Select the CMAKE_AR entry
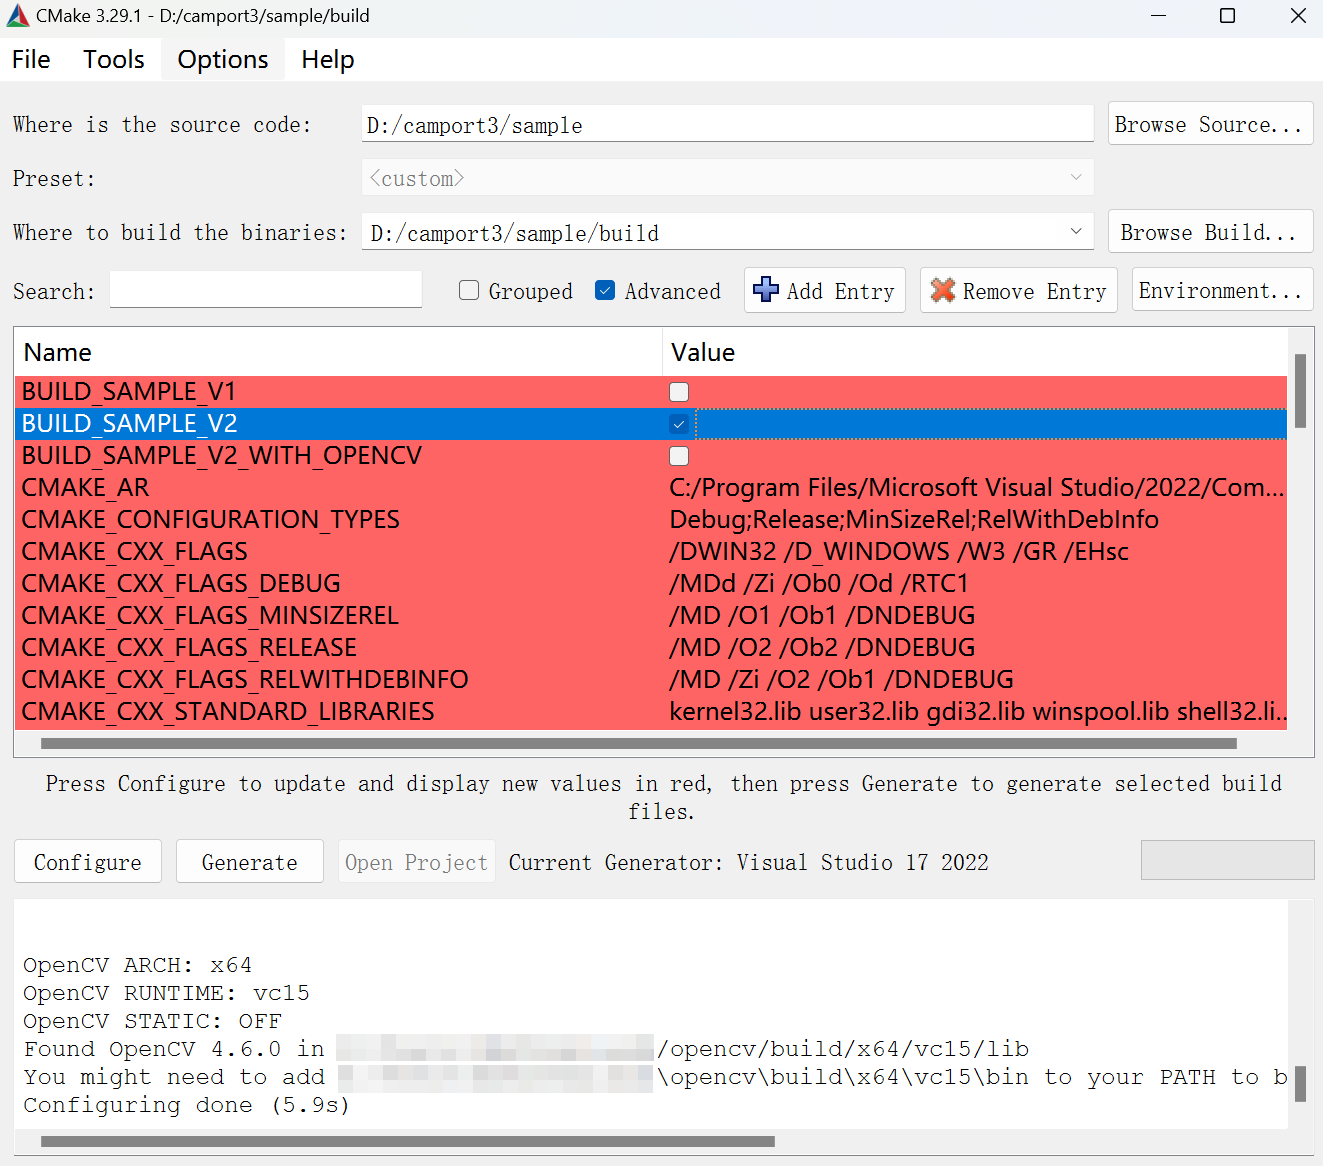Screen dimensions: 1323x1166 pyautogui.click(x=86, y=488)
